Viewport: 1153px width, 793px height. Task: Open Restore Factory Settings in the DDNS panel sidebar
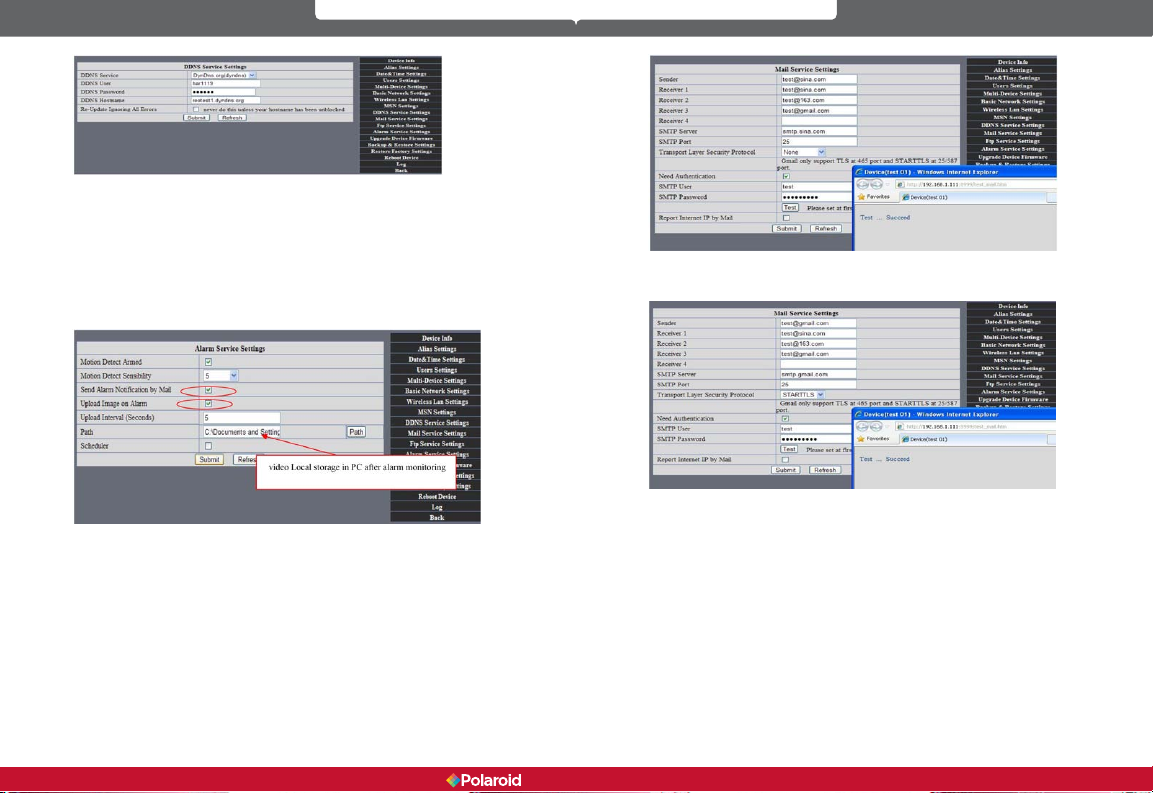coord(401,152)
